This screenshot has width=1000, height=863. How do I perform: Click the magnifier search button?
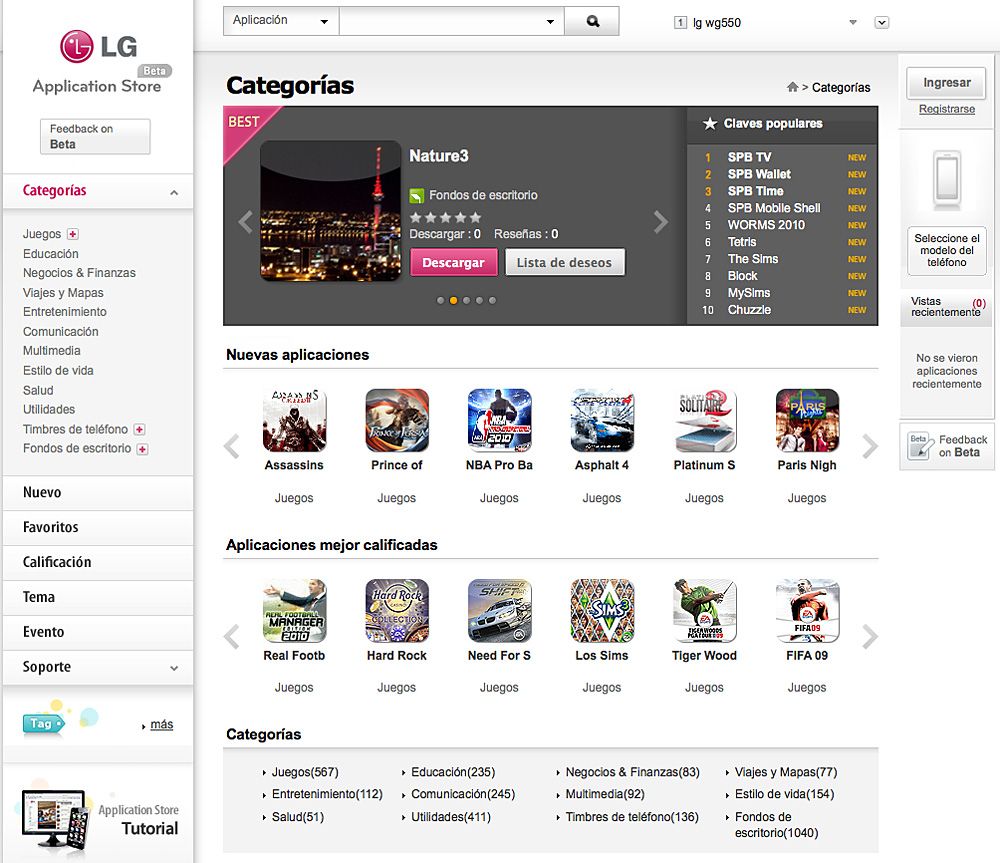coord(592,21)
